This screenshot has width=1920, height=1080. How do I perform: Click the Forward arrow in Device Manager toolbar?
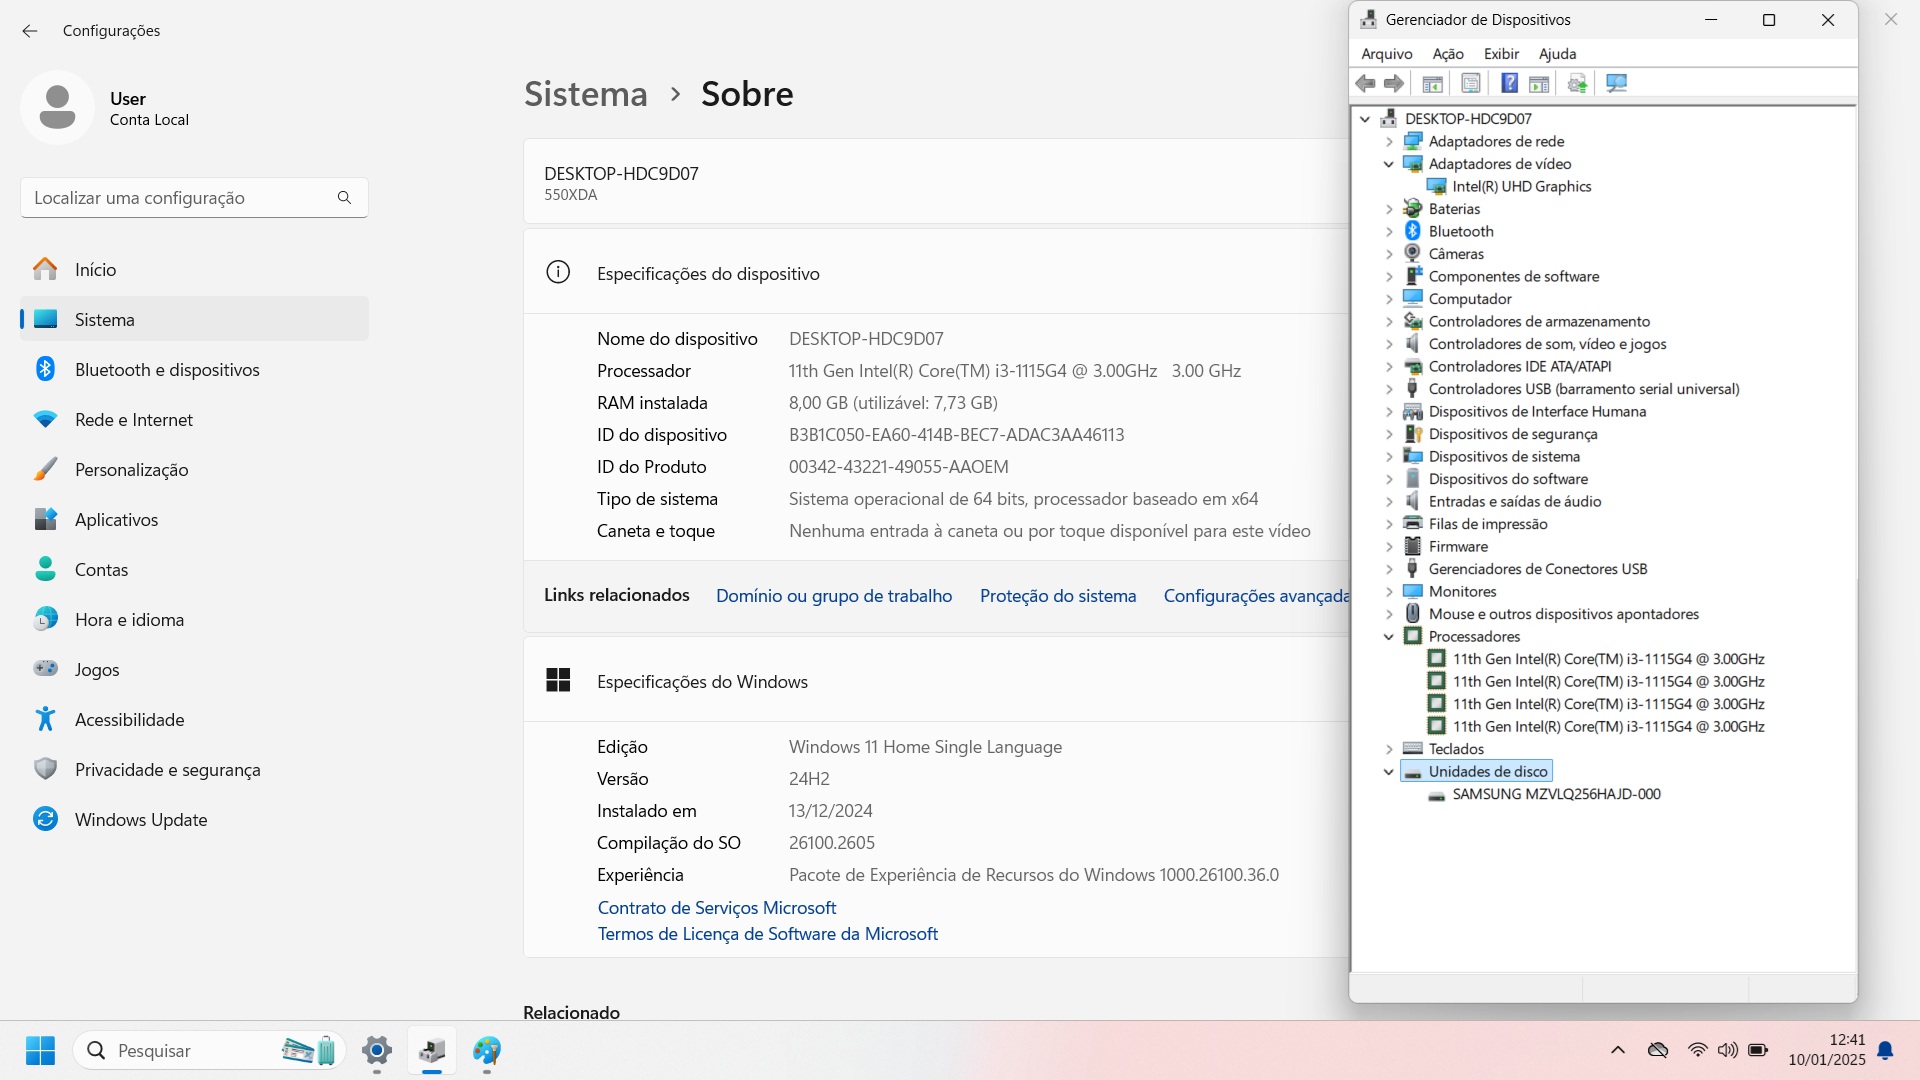1393,84
